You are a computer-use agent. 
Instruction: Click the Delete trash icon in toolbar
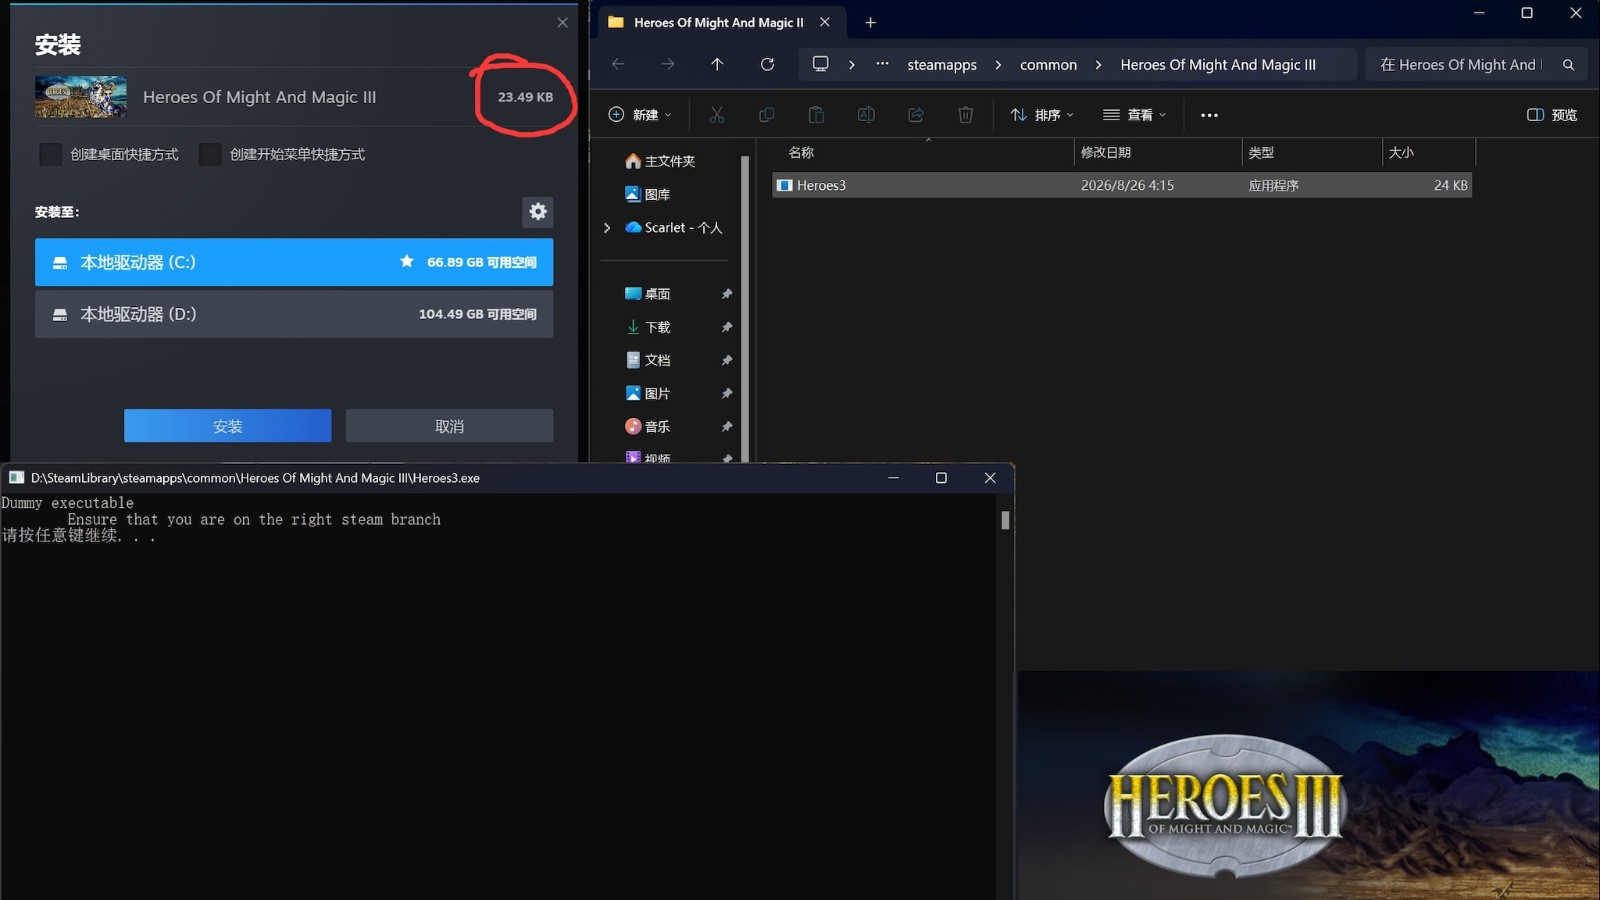click(965, 115)
